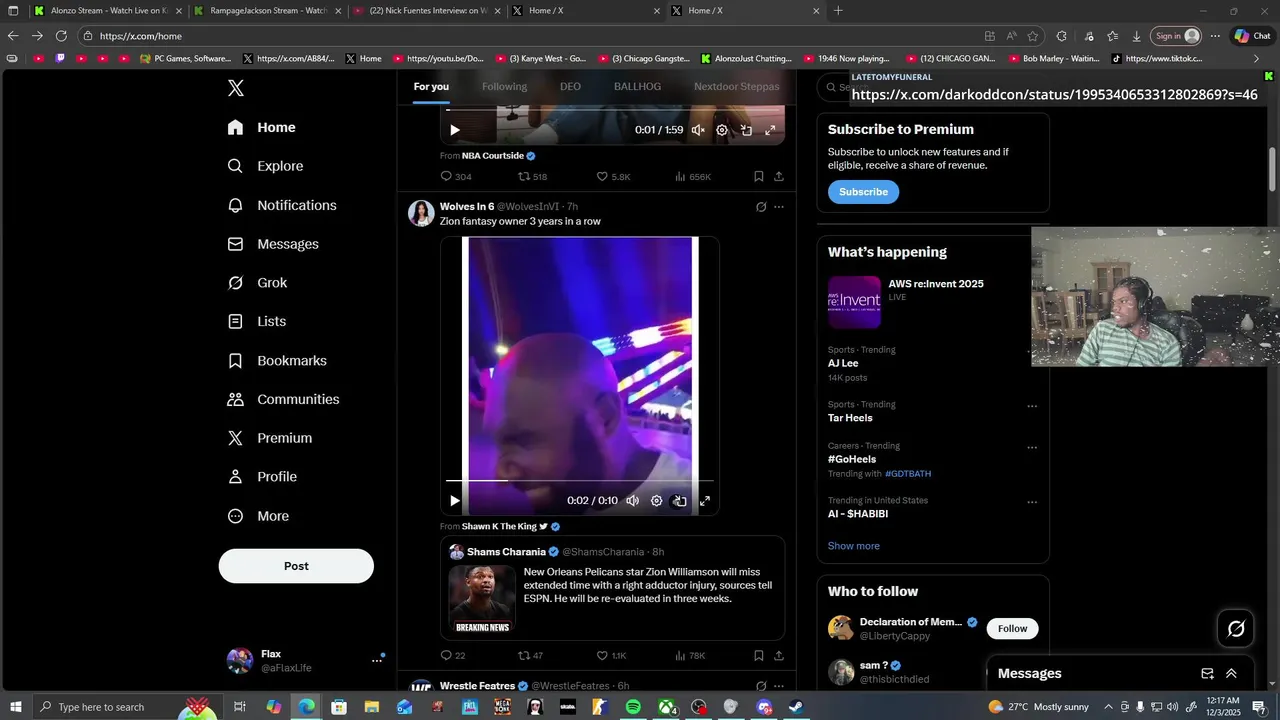The image size is (1280, 720).
Task: Open the Explore page from sidebar
Action: pyautogui.click(x=266, y=166)
